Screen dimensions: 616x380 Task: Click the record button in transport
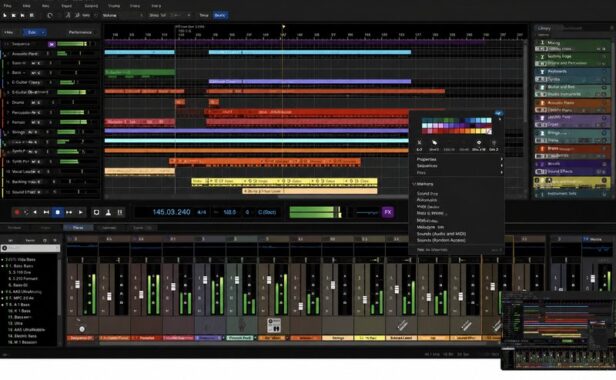click(17, 212)
